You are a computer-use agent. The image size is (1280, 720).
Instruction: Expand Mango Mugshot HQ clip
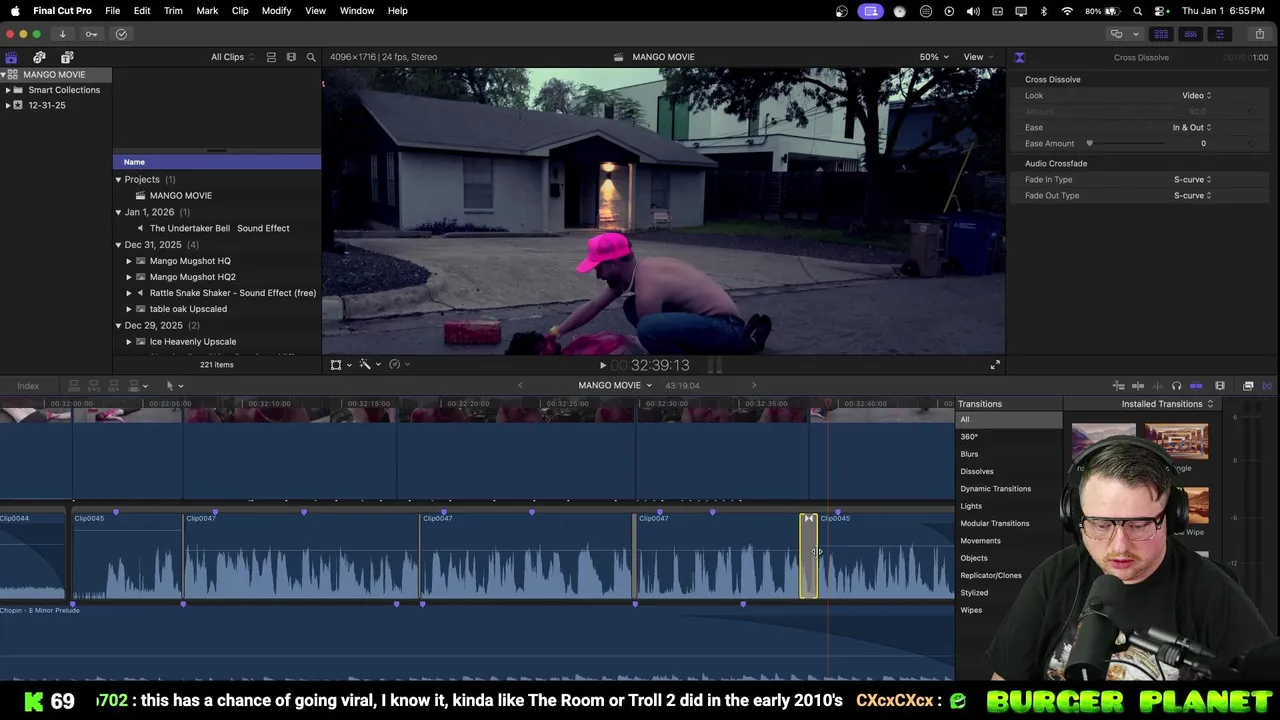point(129,261)
